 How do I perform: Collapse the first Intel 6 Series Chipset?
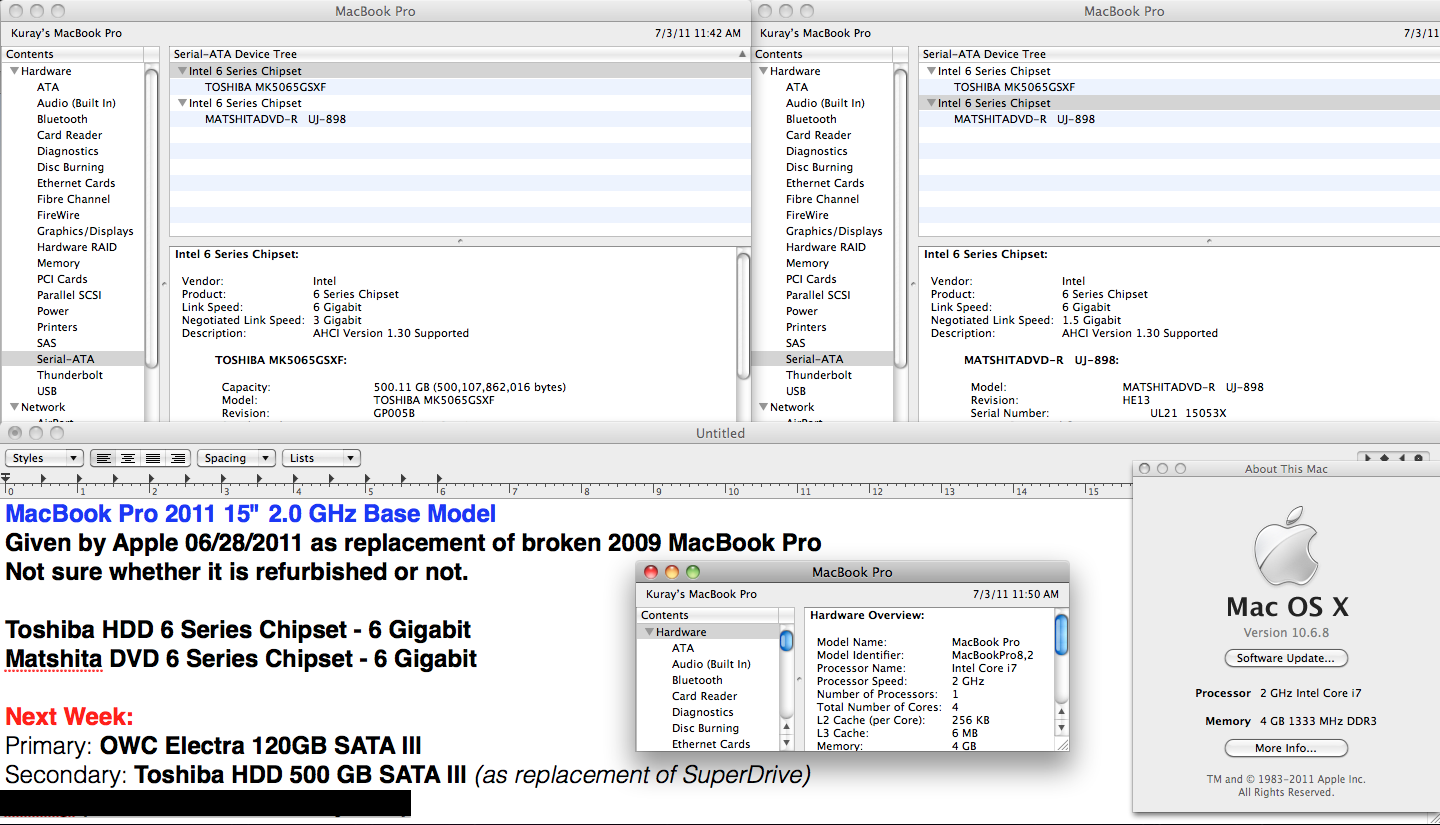click(x=182, y=71)
